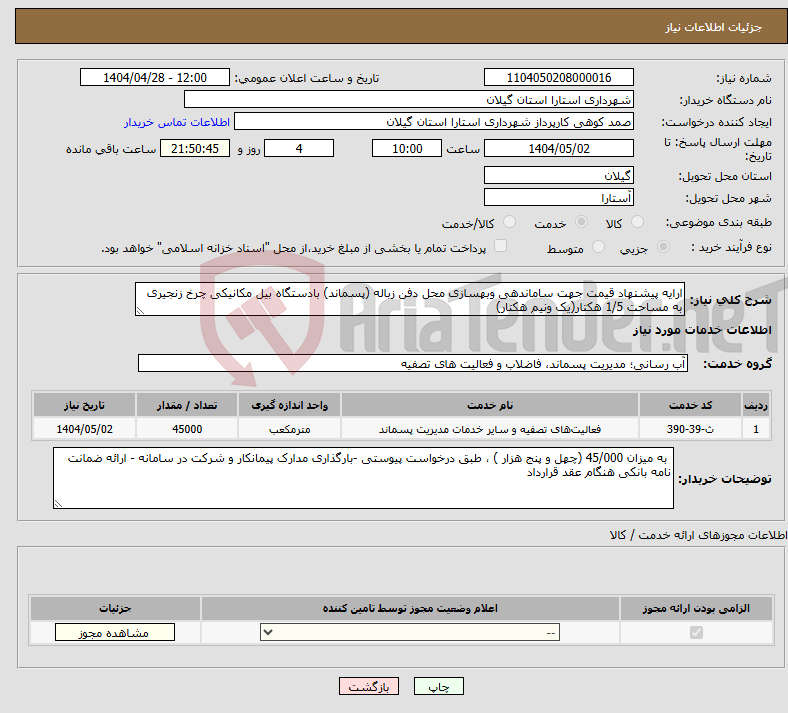Click the remaining days field showing 4

click(x=299, y=148)
